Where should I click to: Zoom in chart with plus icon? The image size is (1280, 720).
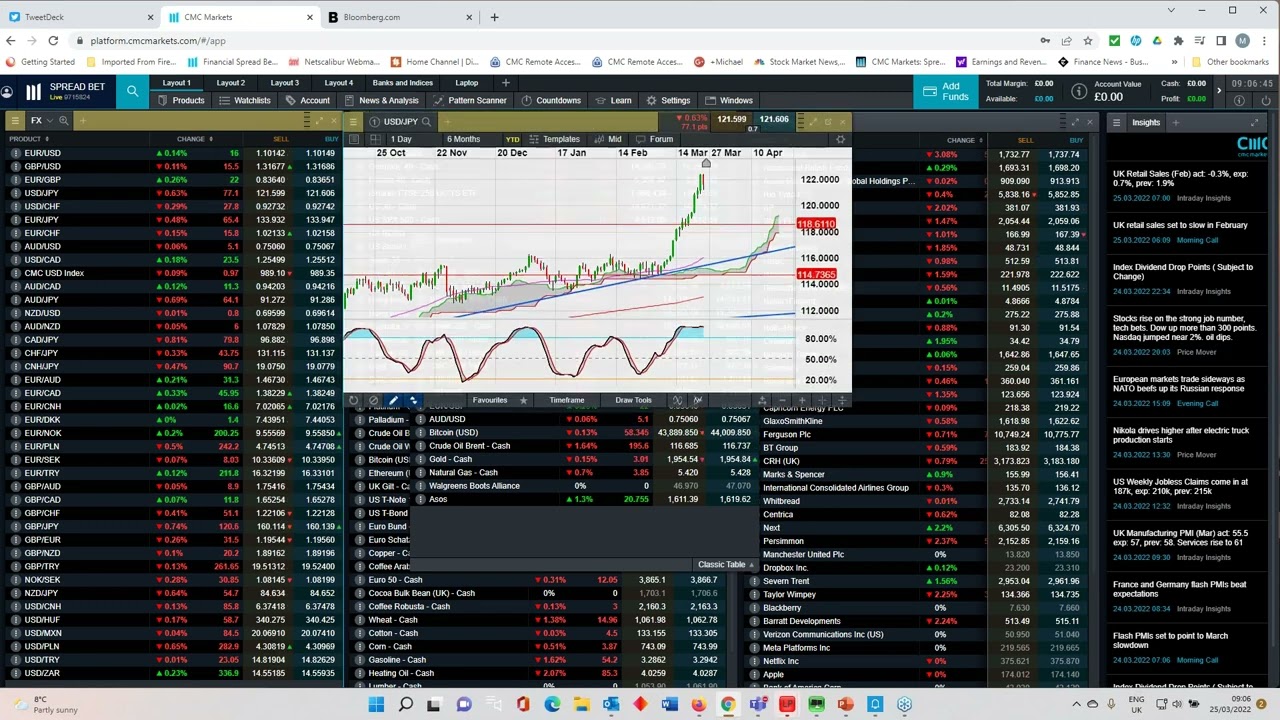coord(801,400)
